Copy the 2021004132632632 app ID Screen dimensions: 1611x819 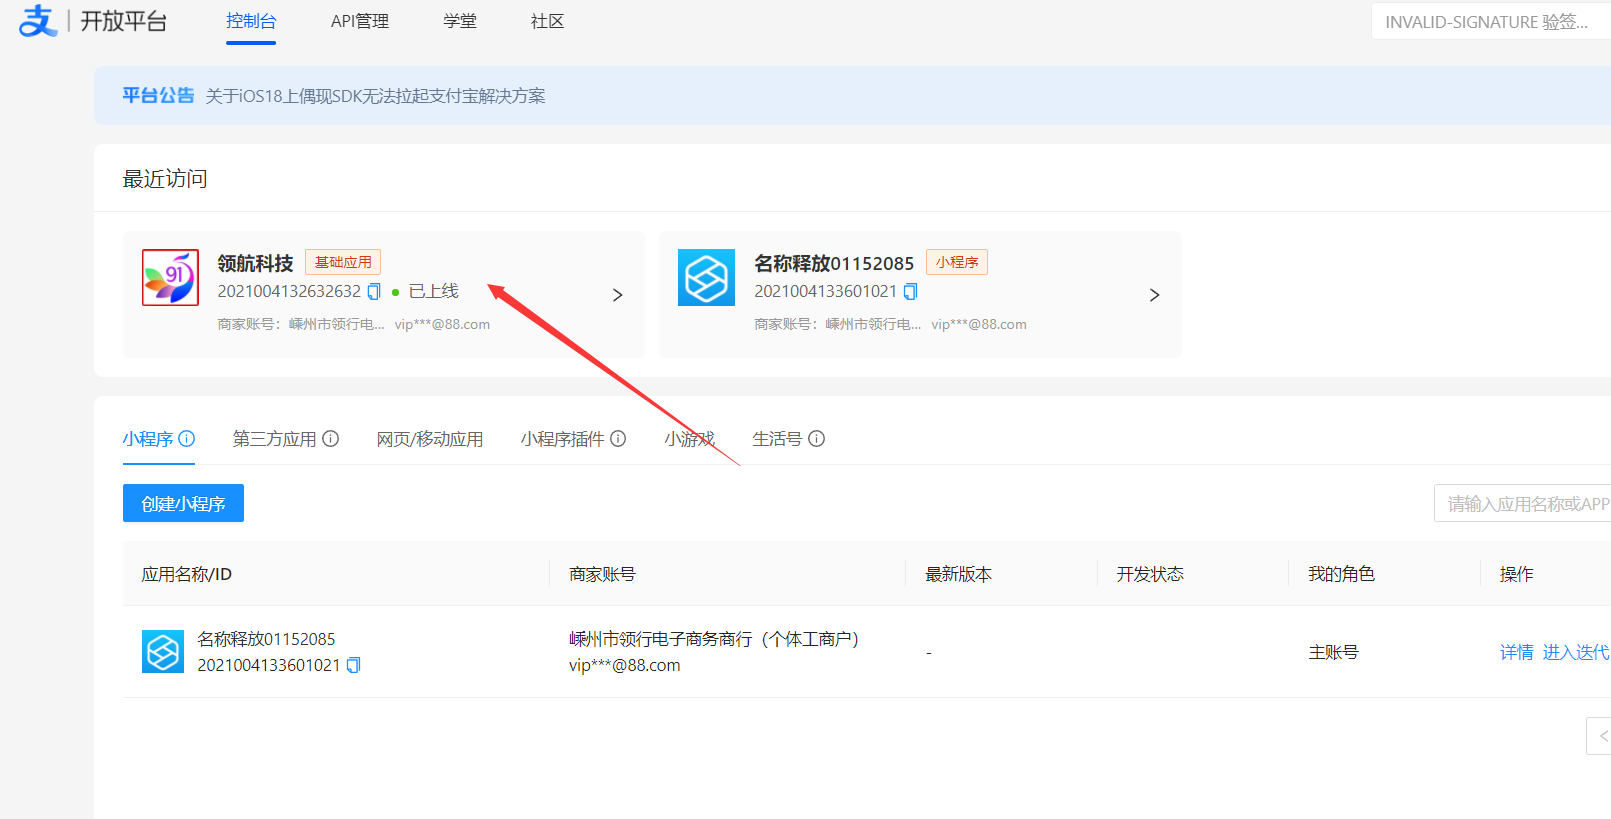coord(374,291)
